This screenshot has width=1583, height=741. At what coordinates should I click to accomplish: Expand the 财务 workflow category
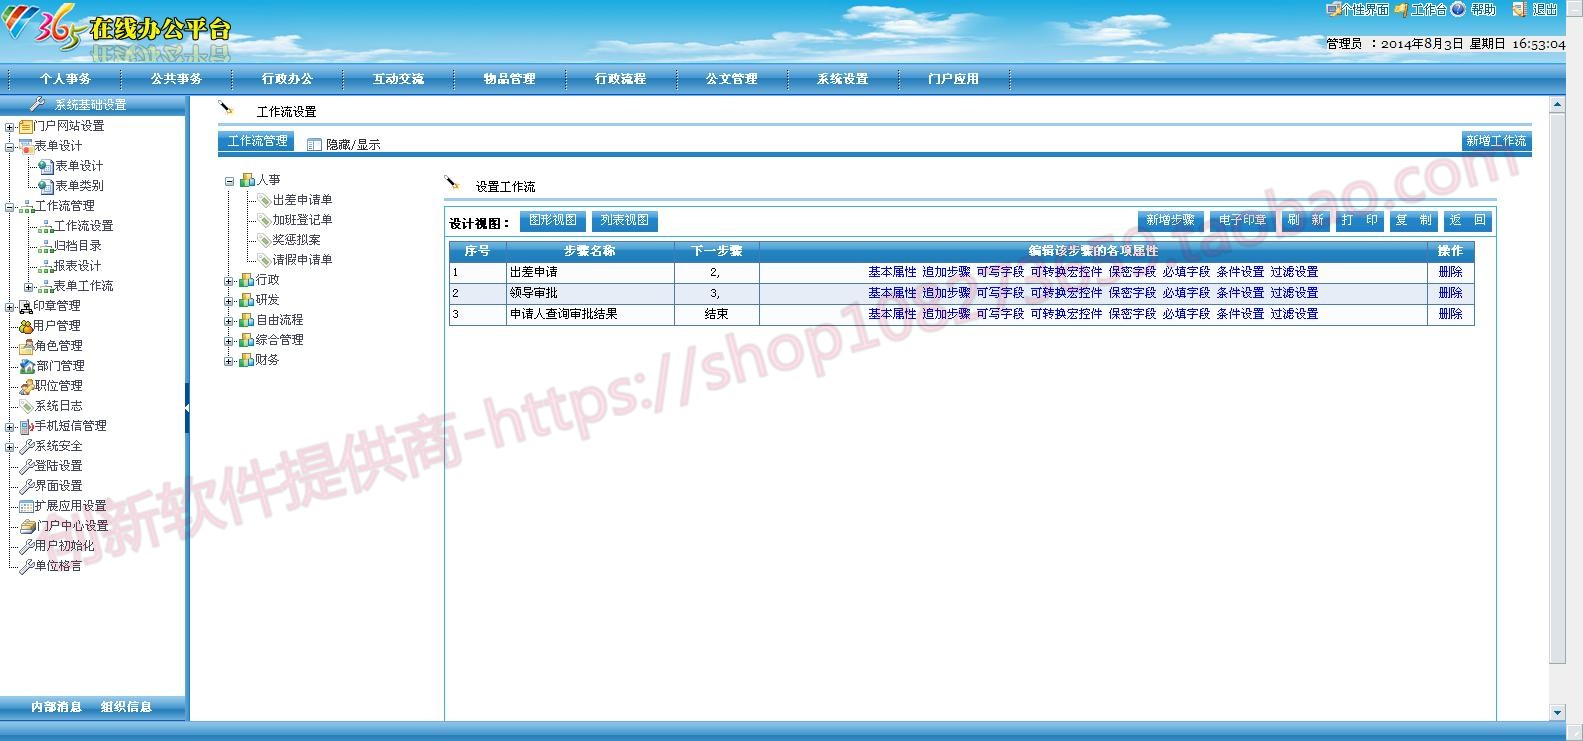[x=229, y=361]
